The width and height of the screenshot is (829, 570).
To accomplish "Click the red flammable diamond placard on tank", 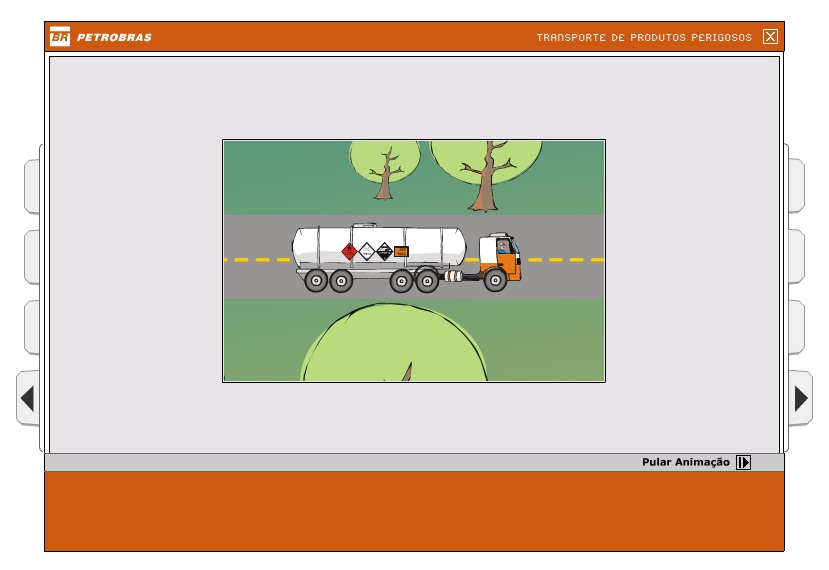I will pos(349,251).
